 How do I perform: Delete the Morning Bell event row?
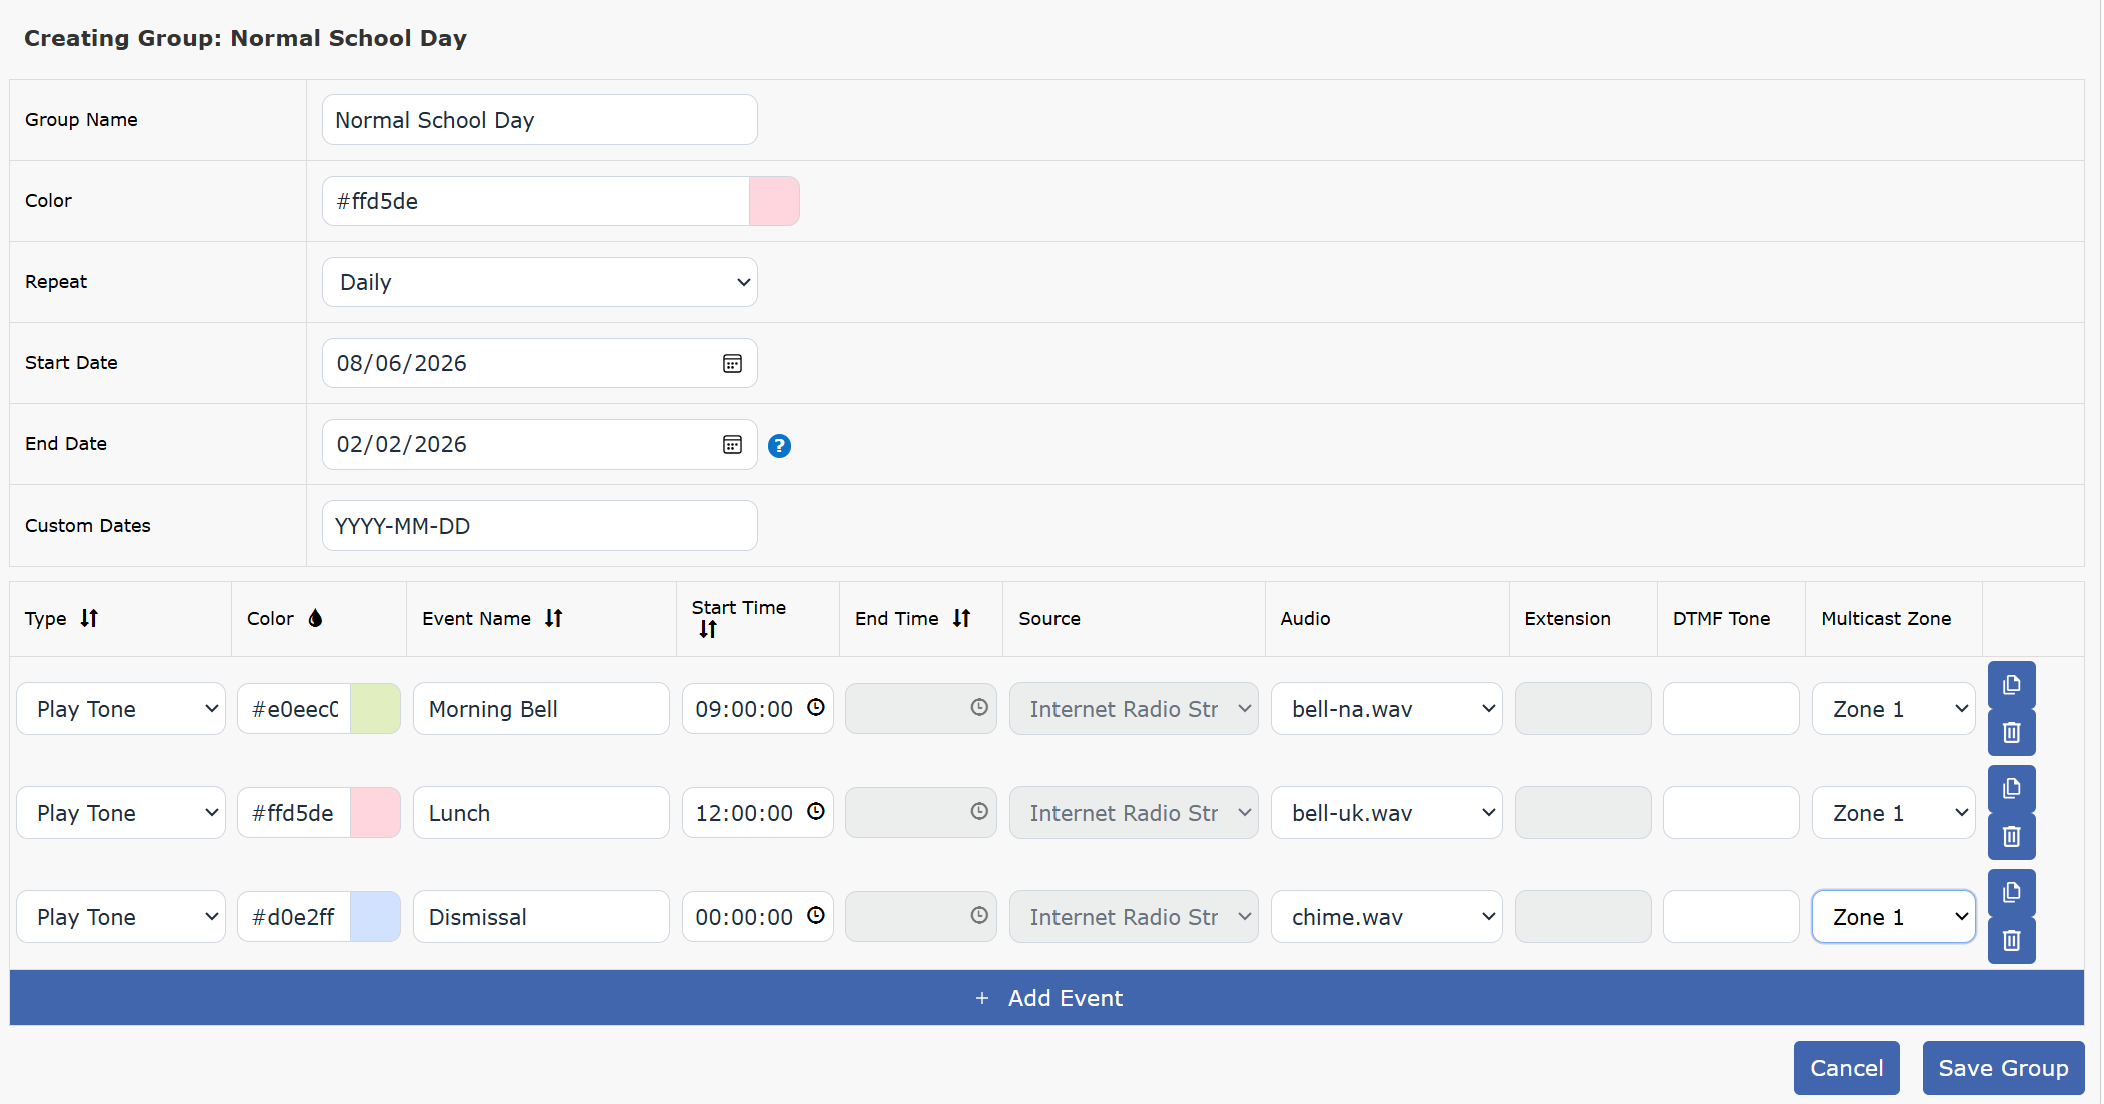(2011, 733)
